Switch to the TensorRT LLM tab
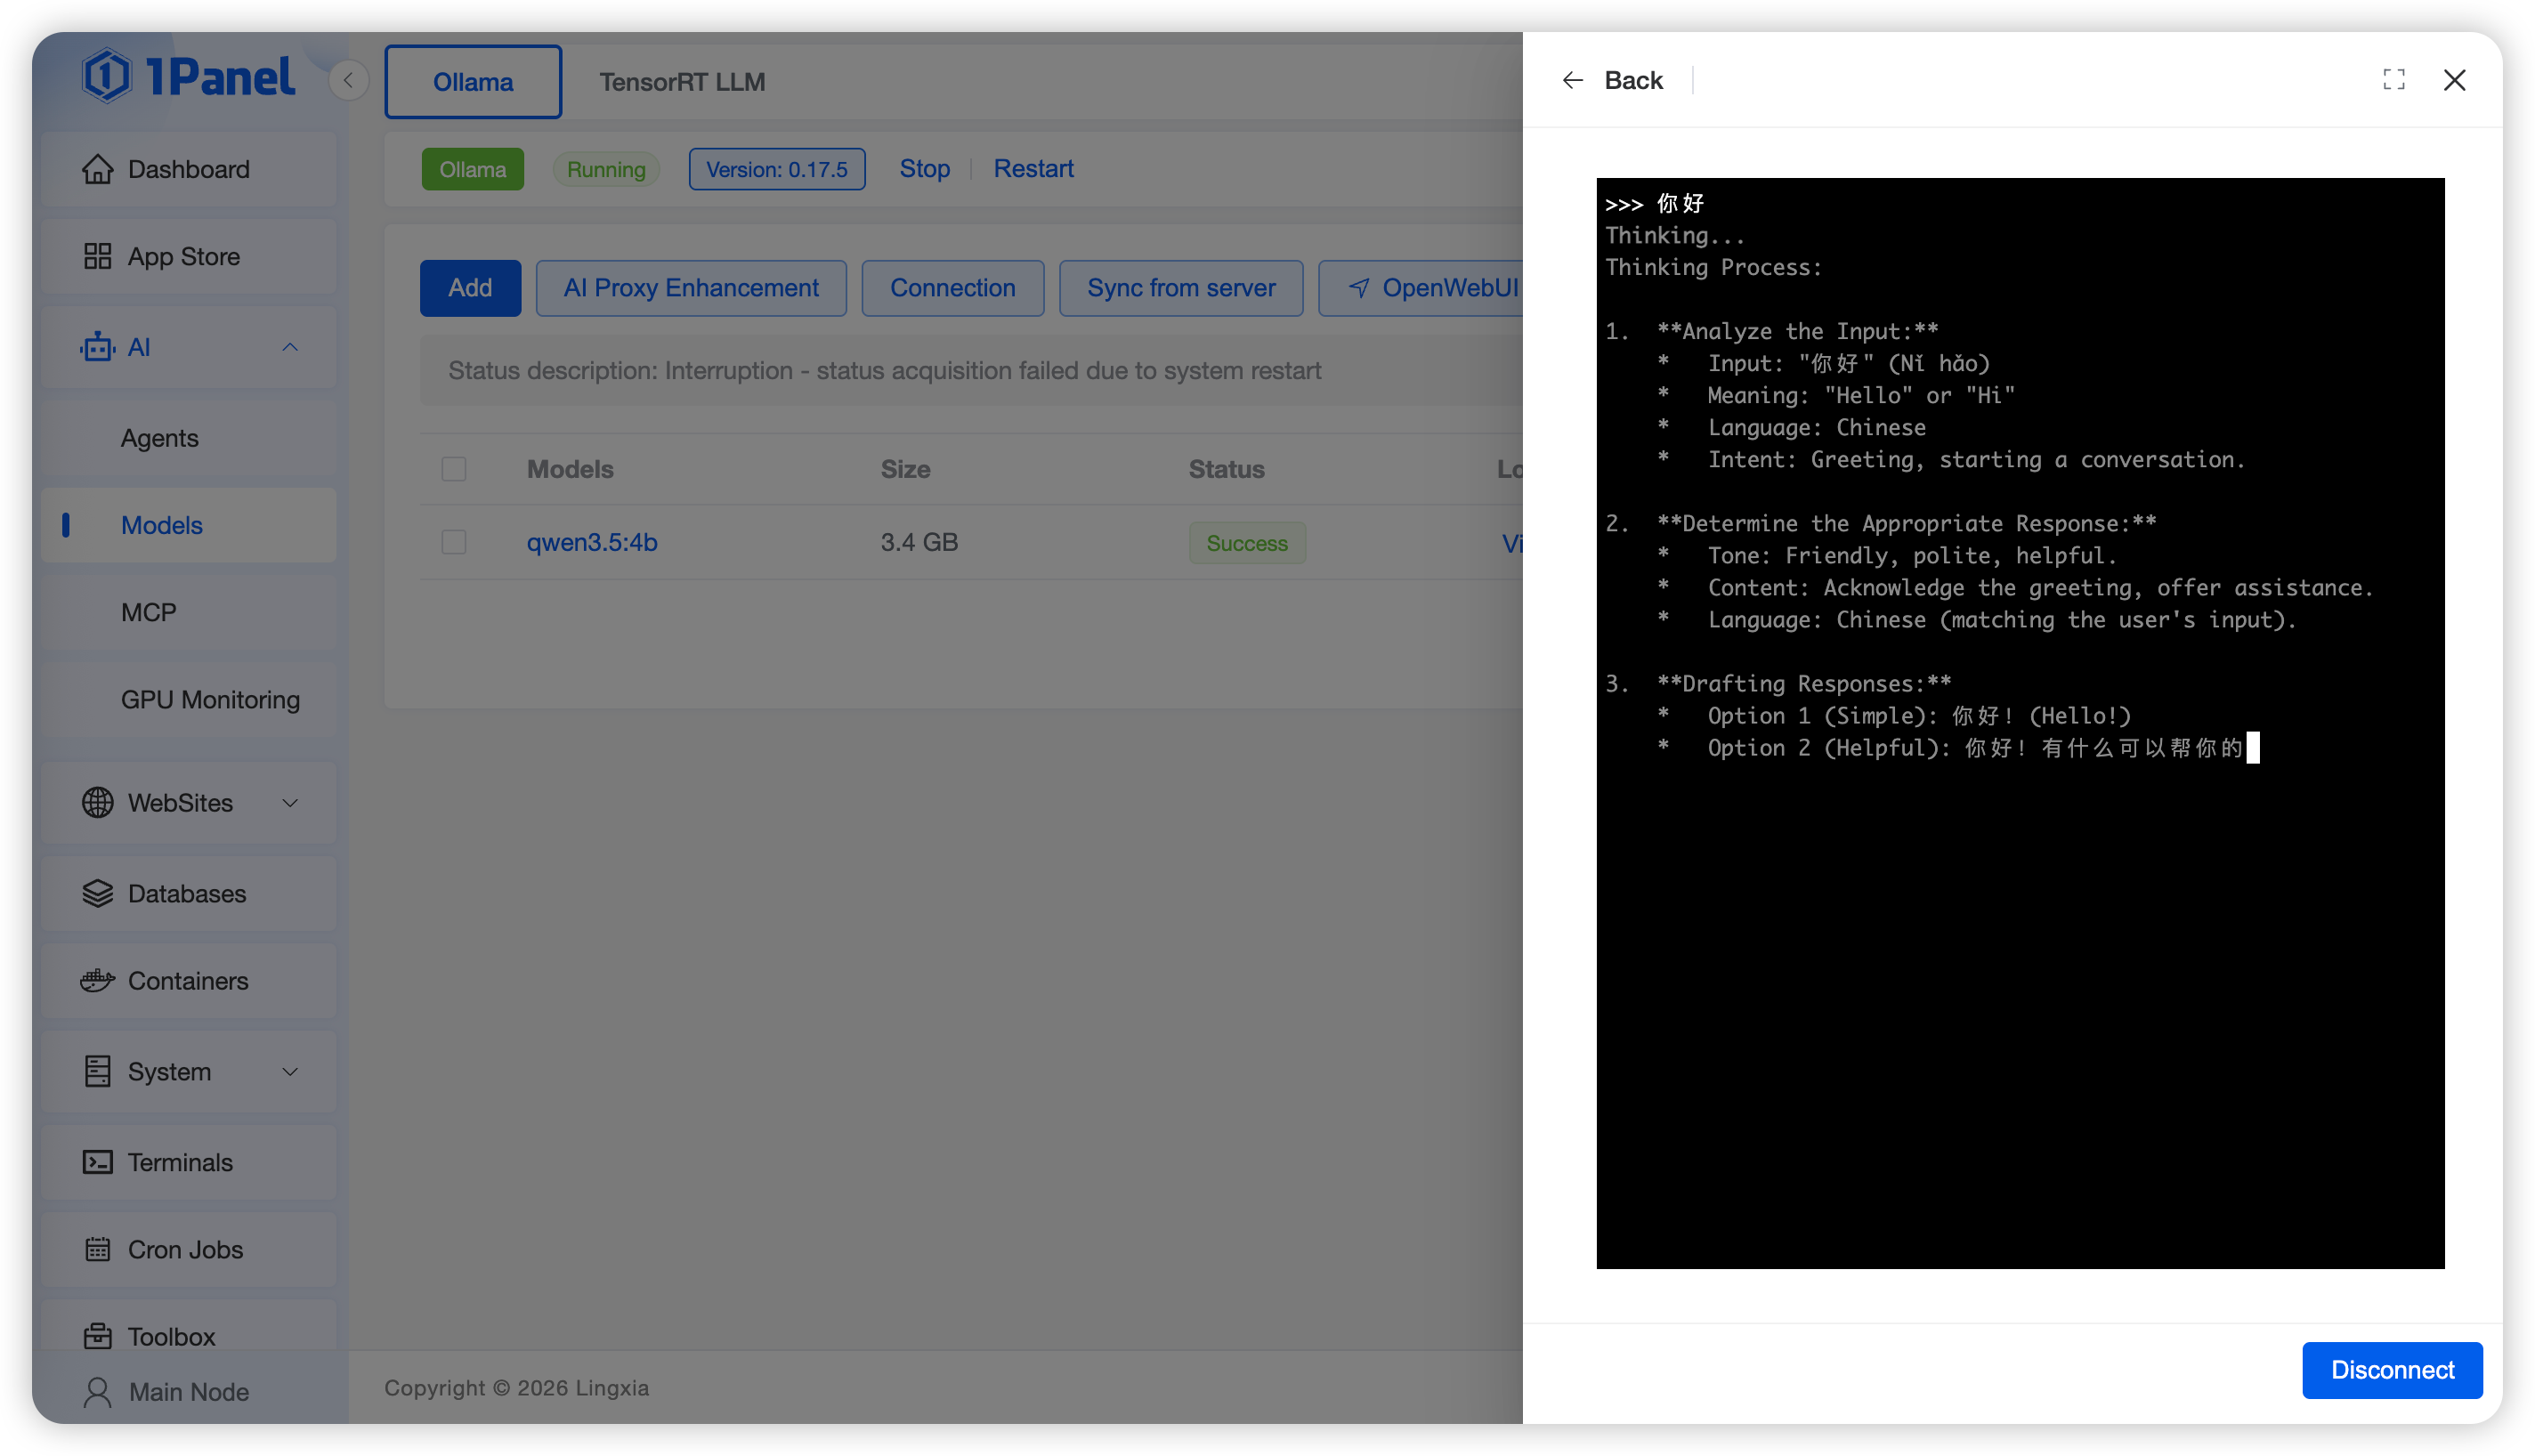 (x=682, y=82)
